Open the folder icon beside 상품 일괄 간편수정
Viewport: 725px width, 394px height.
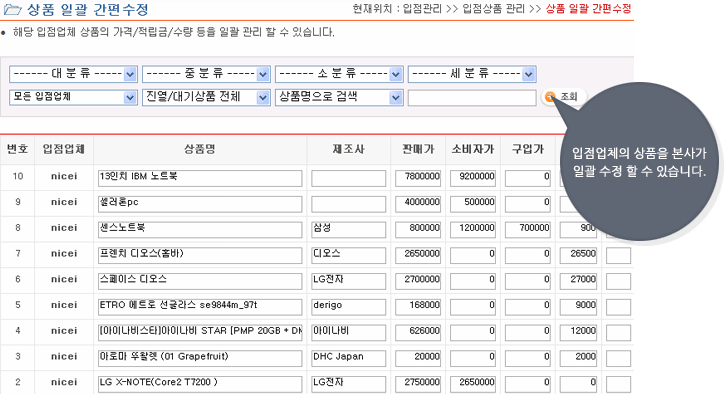click(x=12, y=9)
